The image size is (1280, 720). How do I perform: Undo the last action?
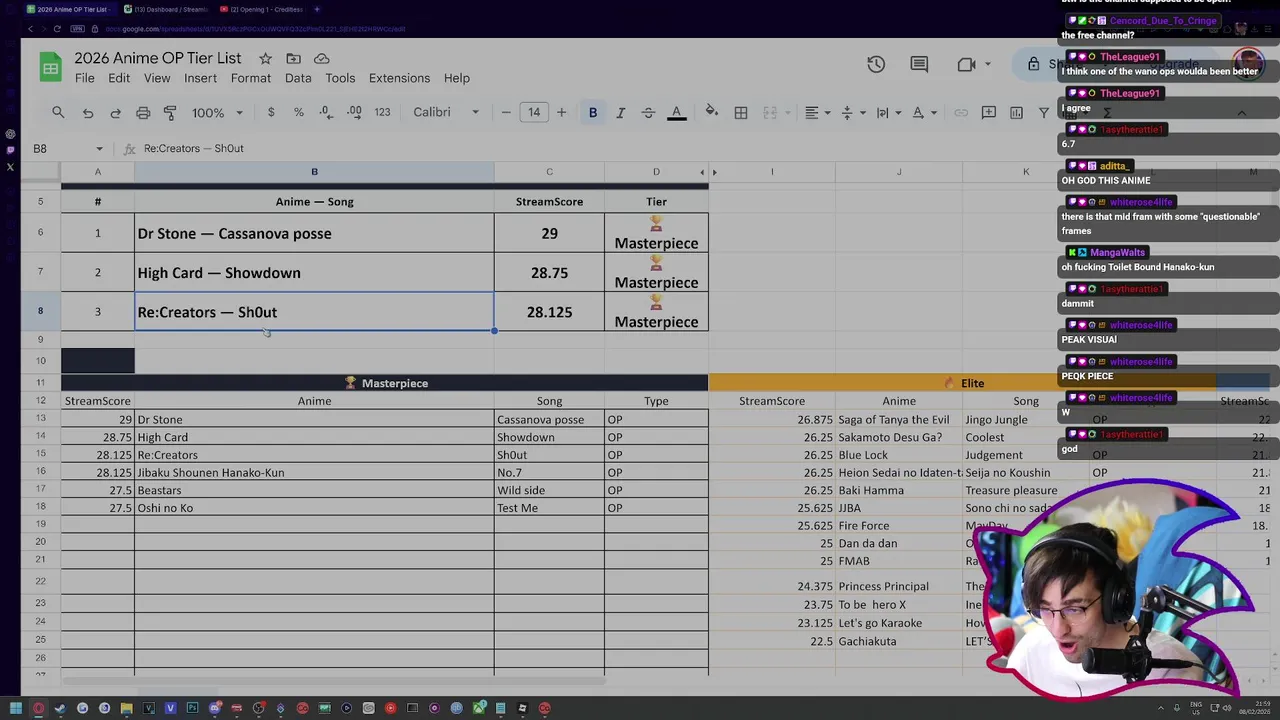(88, 113)
